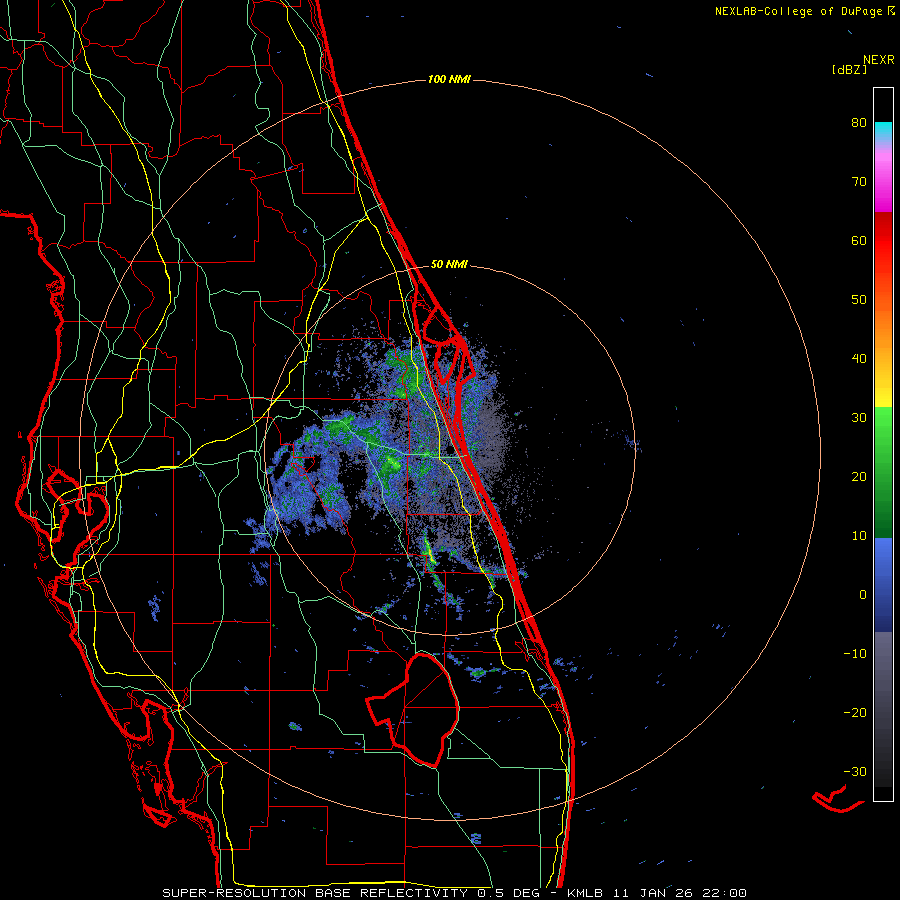
Task: Click the 40 value on the dBZ scale
Action: pyautogui.click(x=859, y=359)
